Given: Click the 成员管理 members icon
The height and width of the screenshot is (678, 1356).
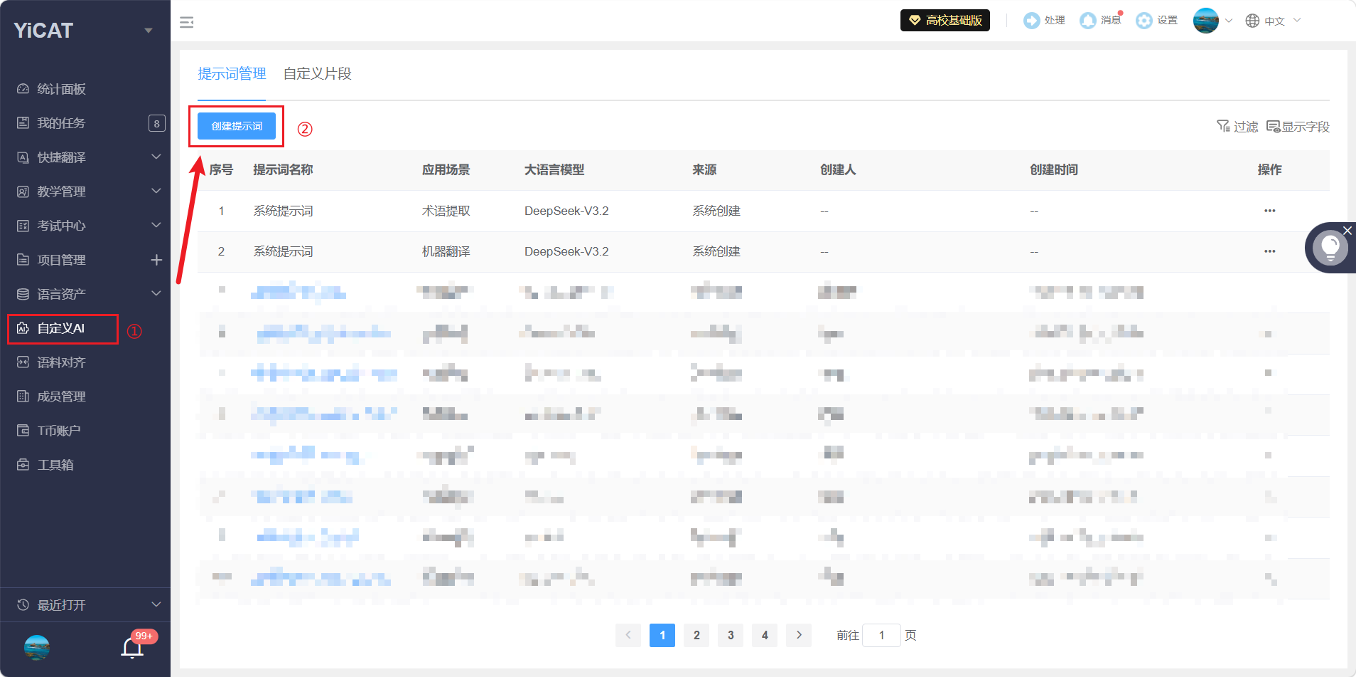Looking at the screenshot, I should pyautogui.click(x=23, y=396).
